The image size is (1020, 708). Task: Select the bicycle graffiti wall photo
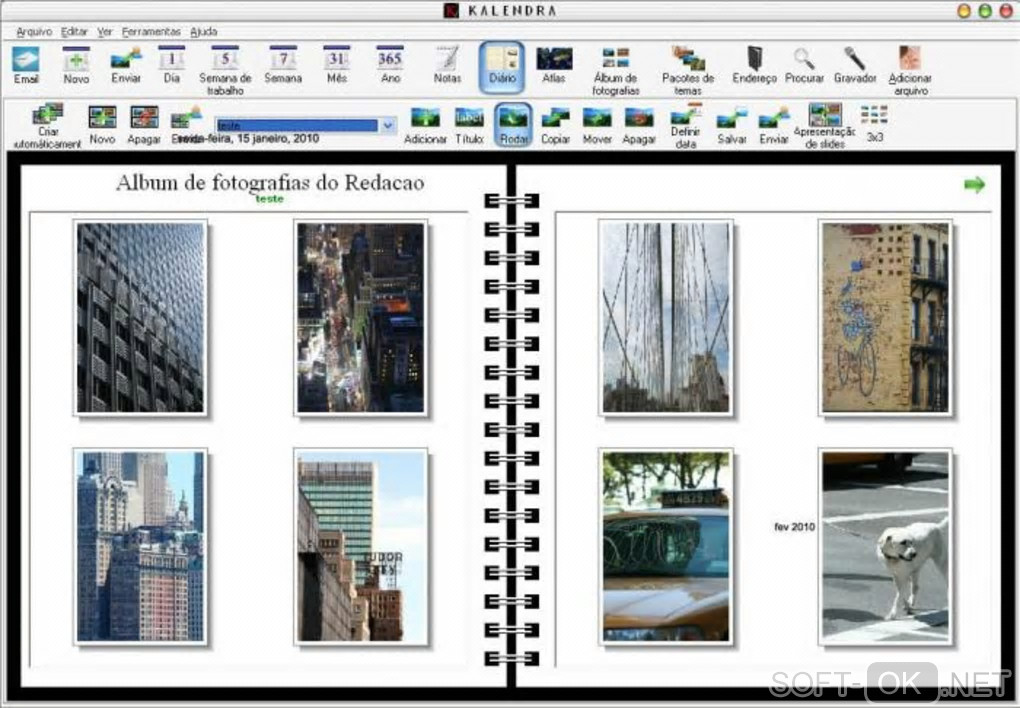885,318
